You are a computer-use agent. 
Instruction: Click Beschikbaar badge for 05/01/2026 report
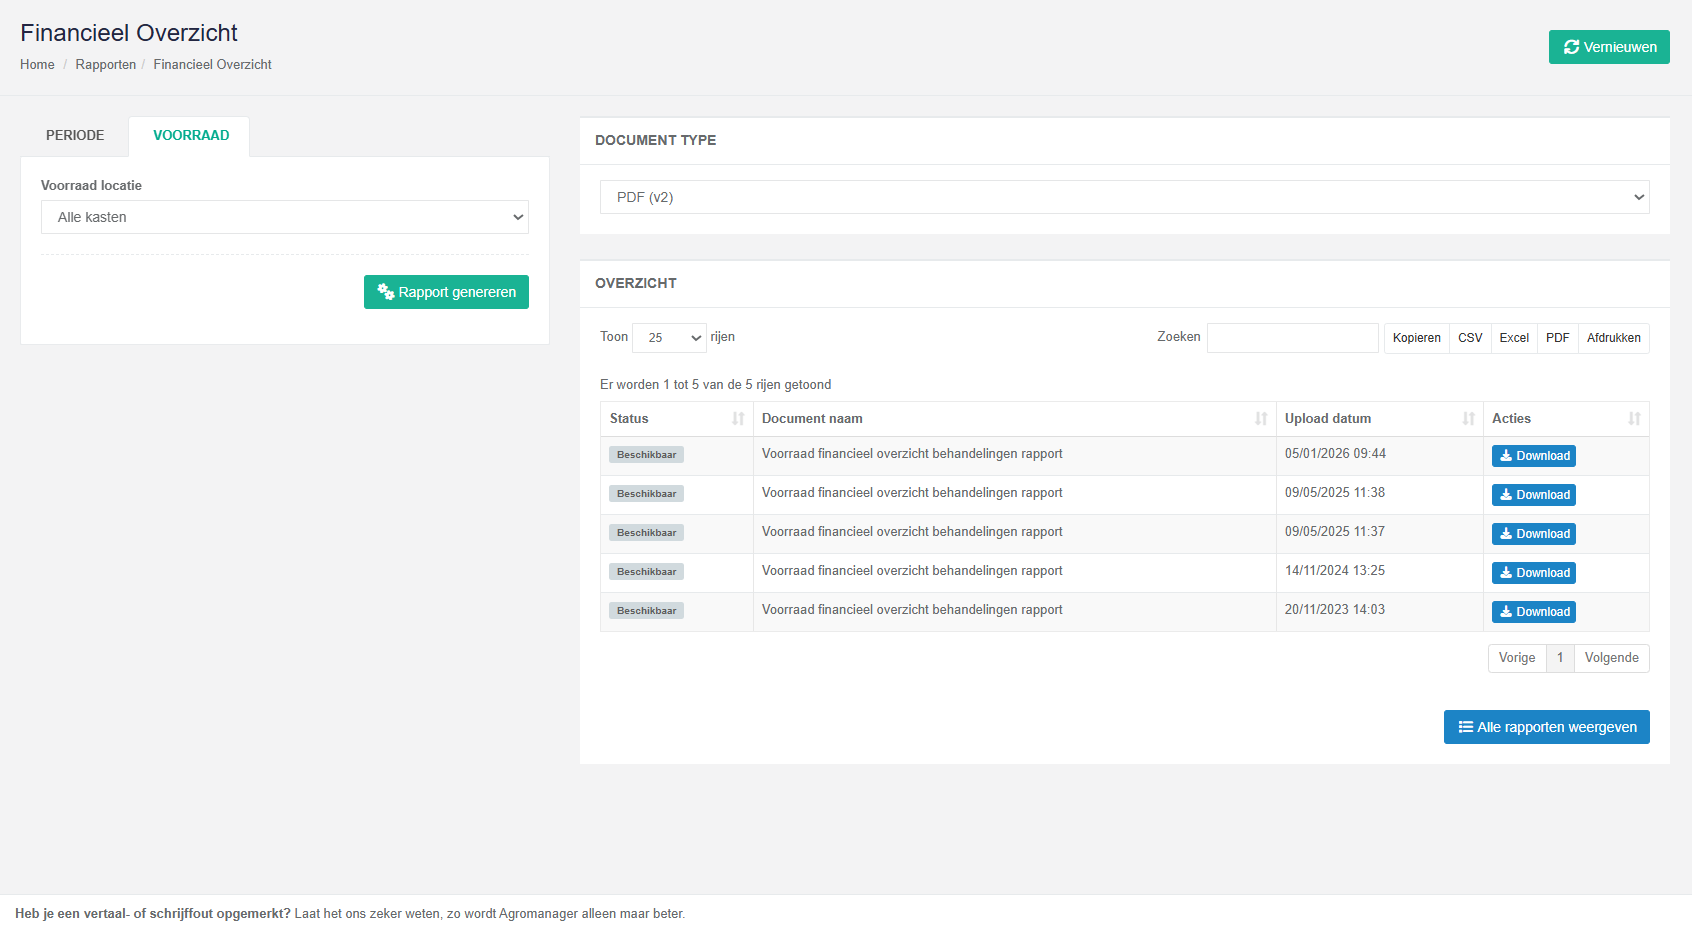(646, 455)
